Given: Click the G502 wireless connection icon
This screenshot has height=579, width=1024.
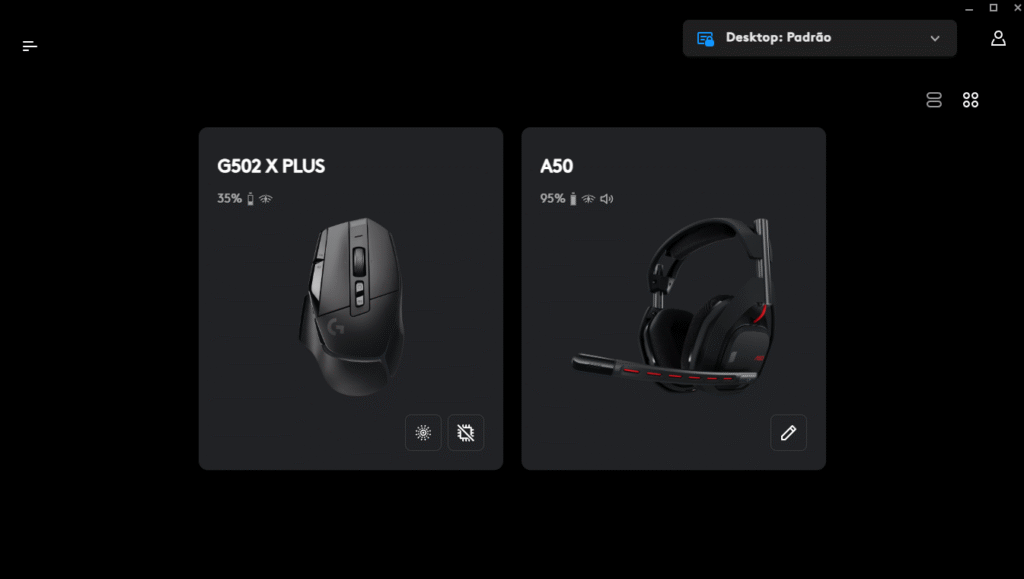Looking at the screenshot, I should 265,199.
